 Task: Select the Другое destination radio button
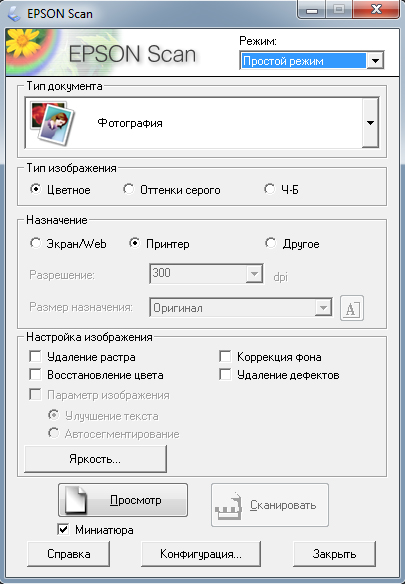point(270,243)
